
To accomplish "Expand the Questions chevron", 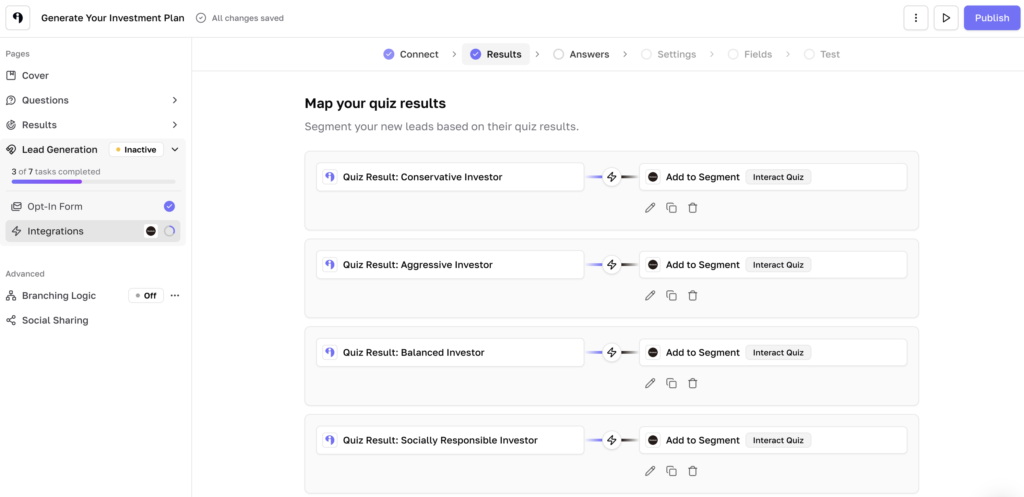I will [174, 101].
